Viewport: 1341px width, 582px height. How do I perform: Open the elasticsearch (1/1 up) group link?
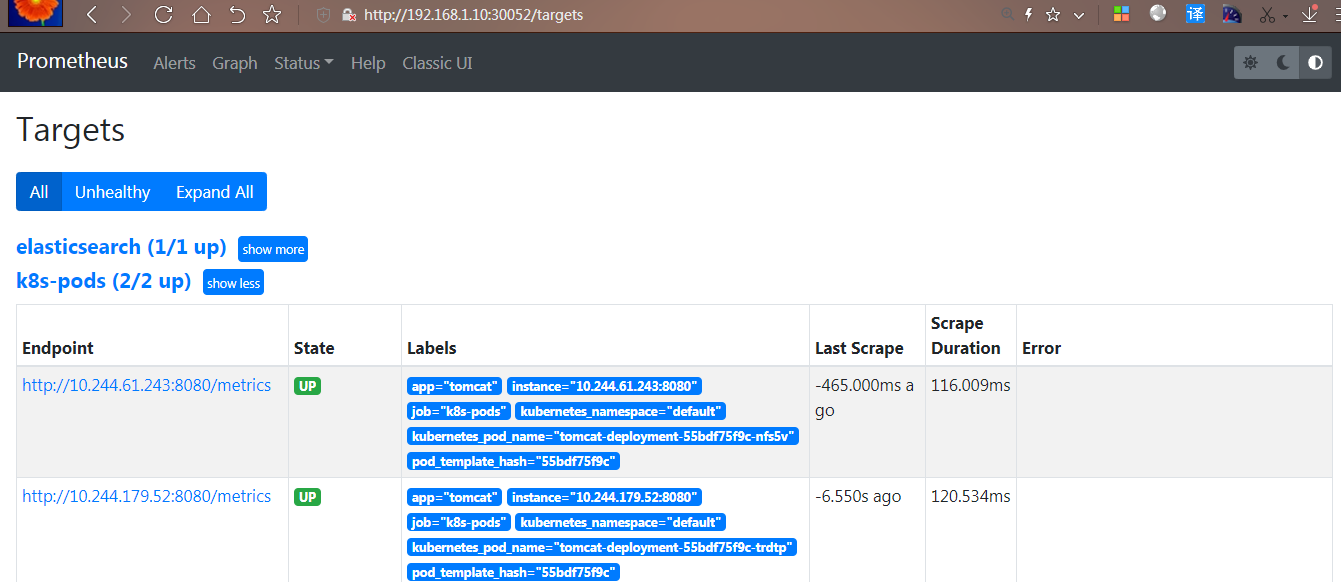click(x=121, y=247)
